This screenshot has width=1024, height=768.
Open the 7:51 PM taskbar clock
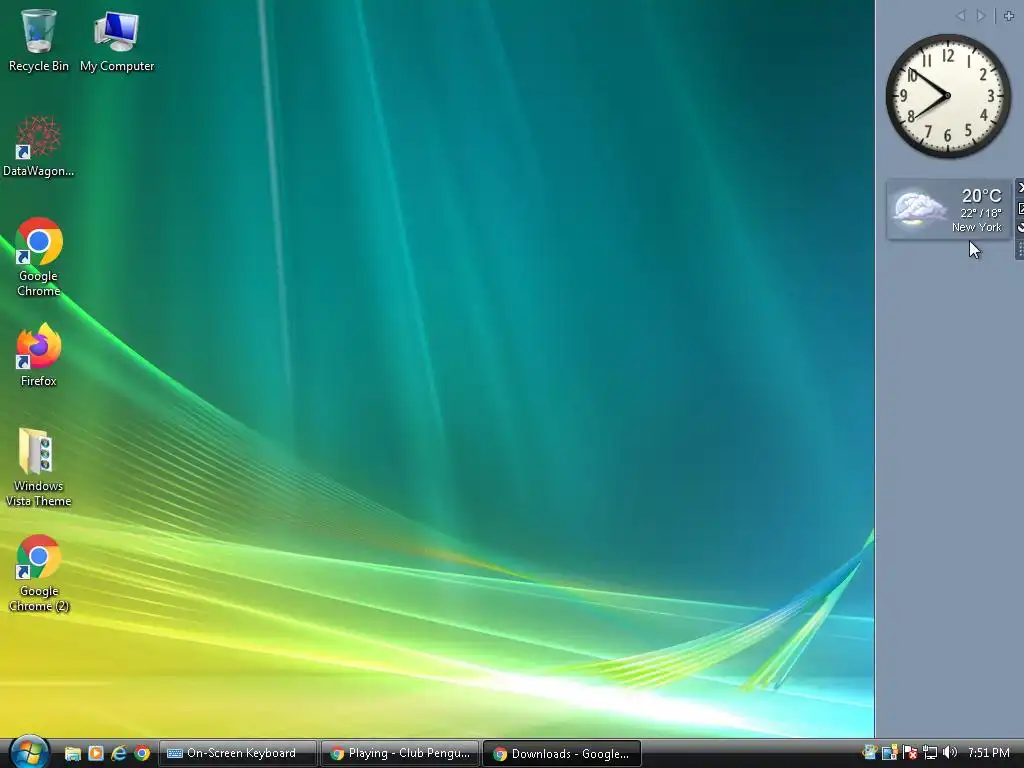pos(989,753)
